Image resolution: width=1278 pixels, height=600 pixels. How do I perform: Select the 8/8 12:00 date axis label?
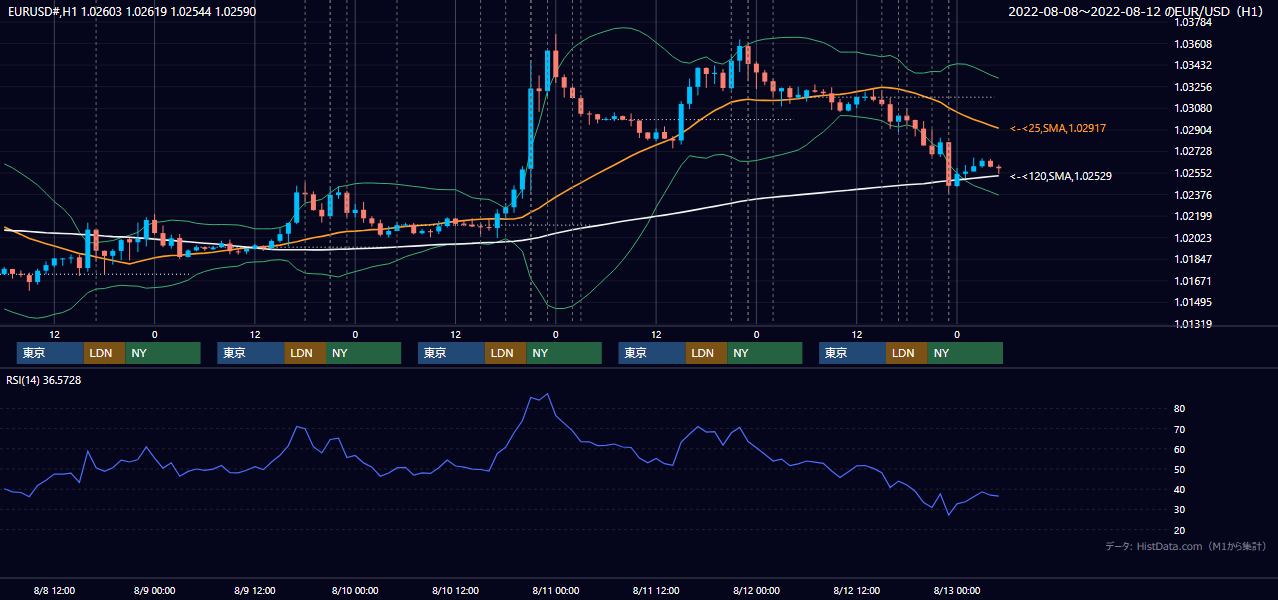tap(54, 590)
